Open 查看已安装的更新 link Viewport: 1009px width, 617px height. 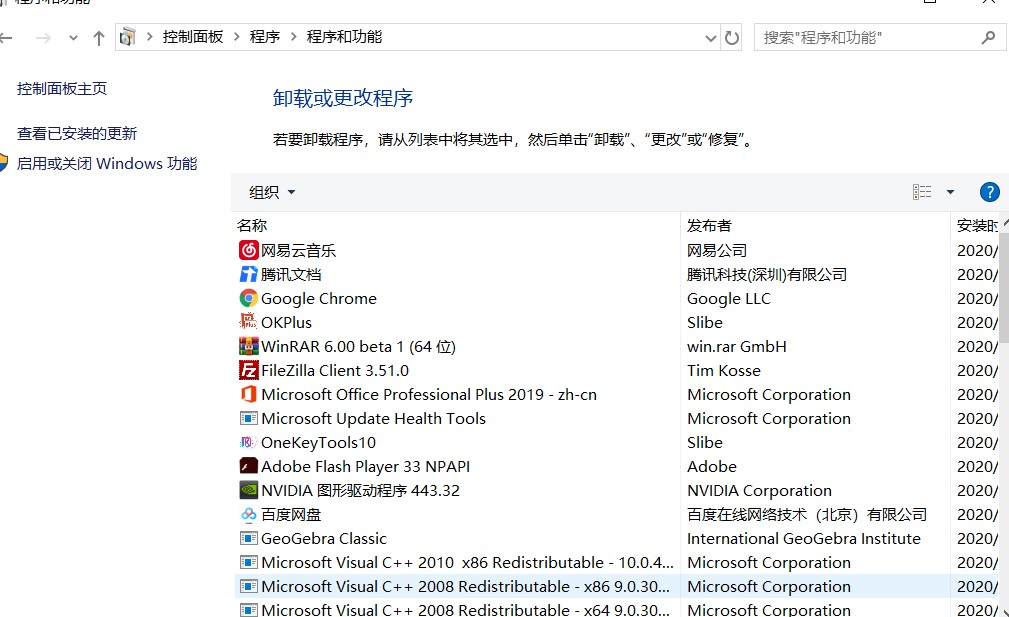point(77,133)
